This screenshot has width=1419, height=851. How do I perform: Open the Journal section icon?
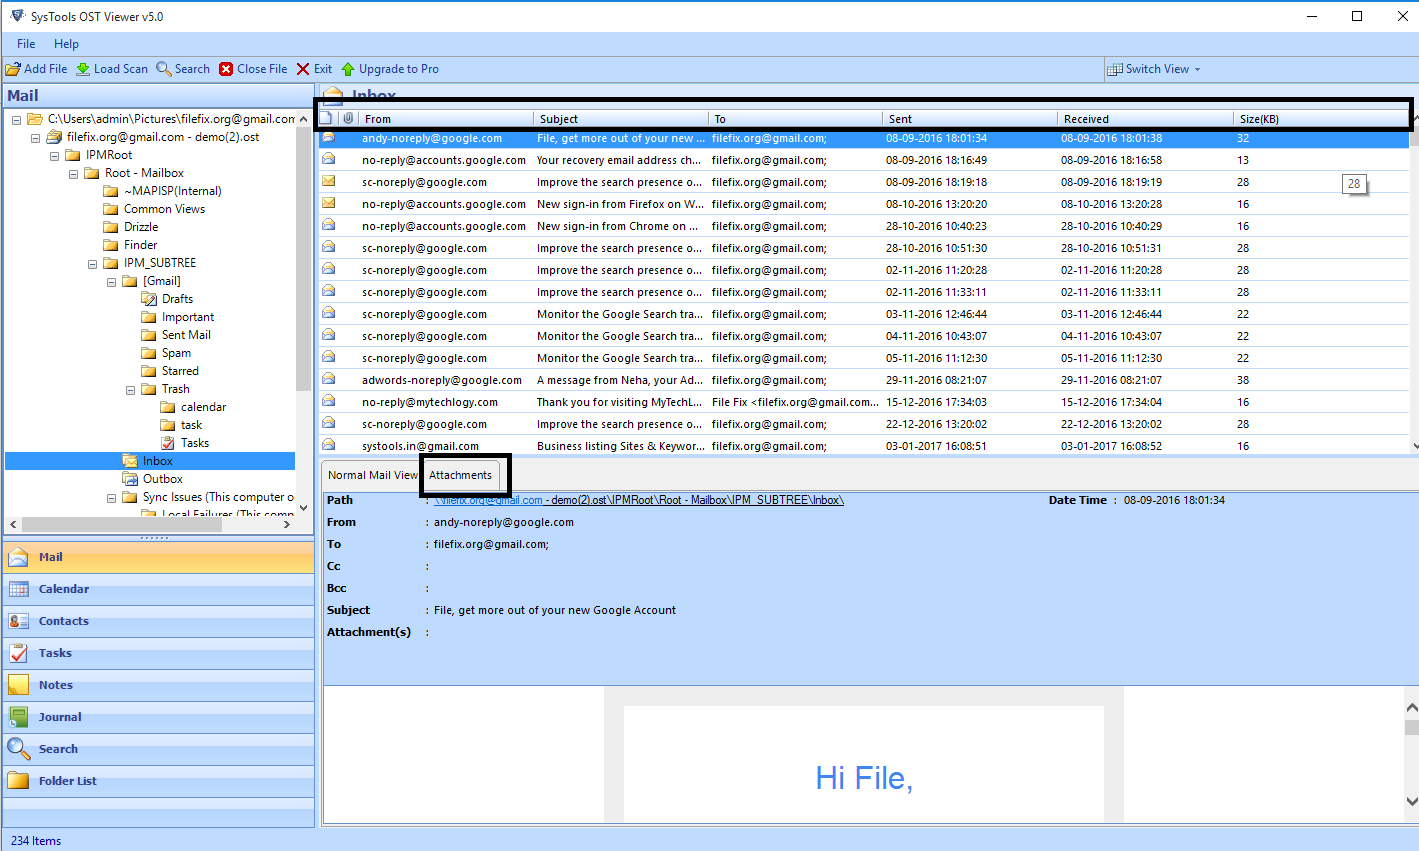coord(18,717)
